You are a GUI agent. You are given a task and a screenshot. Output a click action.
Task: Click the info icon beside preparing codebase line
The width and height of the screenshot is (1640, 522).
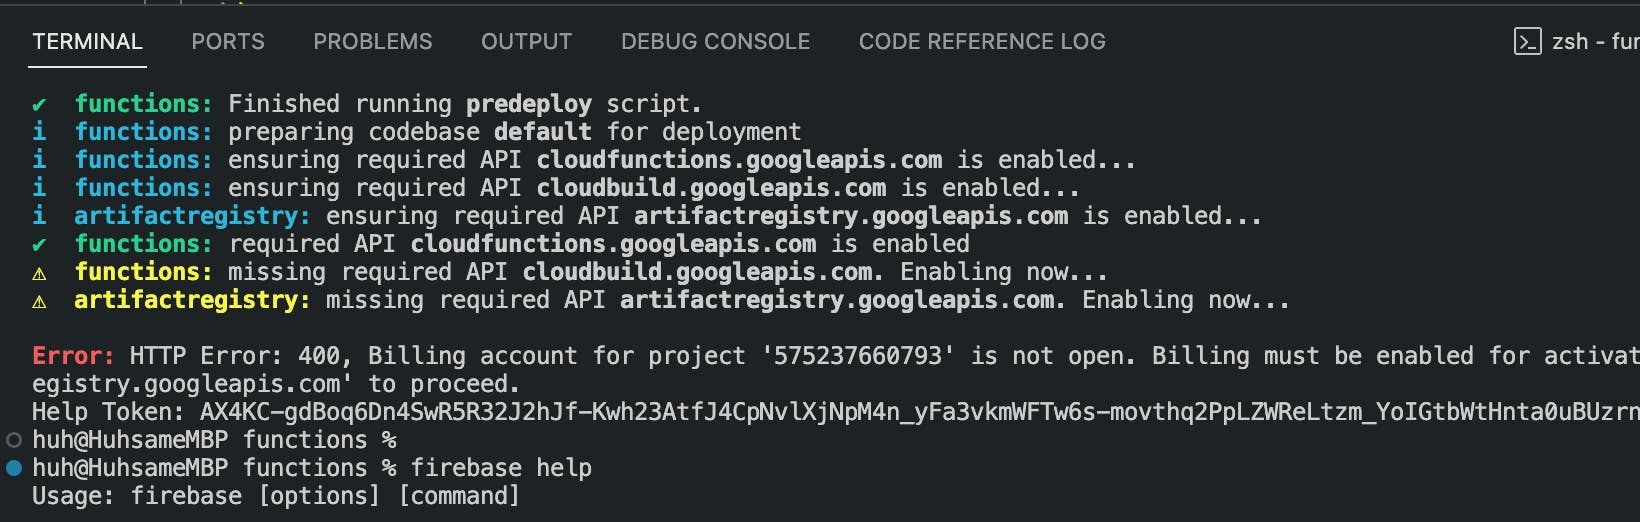(x=39, y=132)
